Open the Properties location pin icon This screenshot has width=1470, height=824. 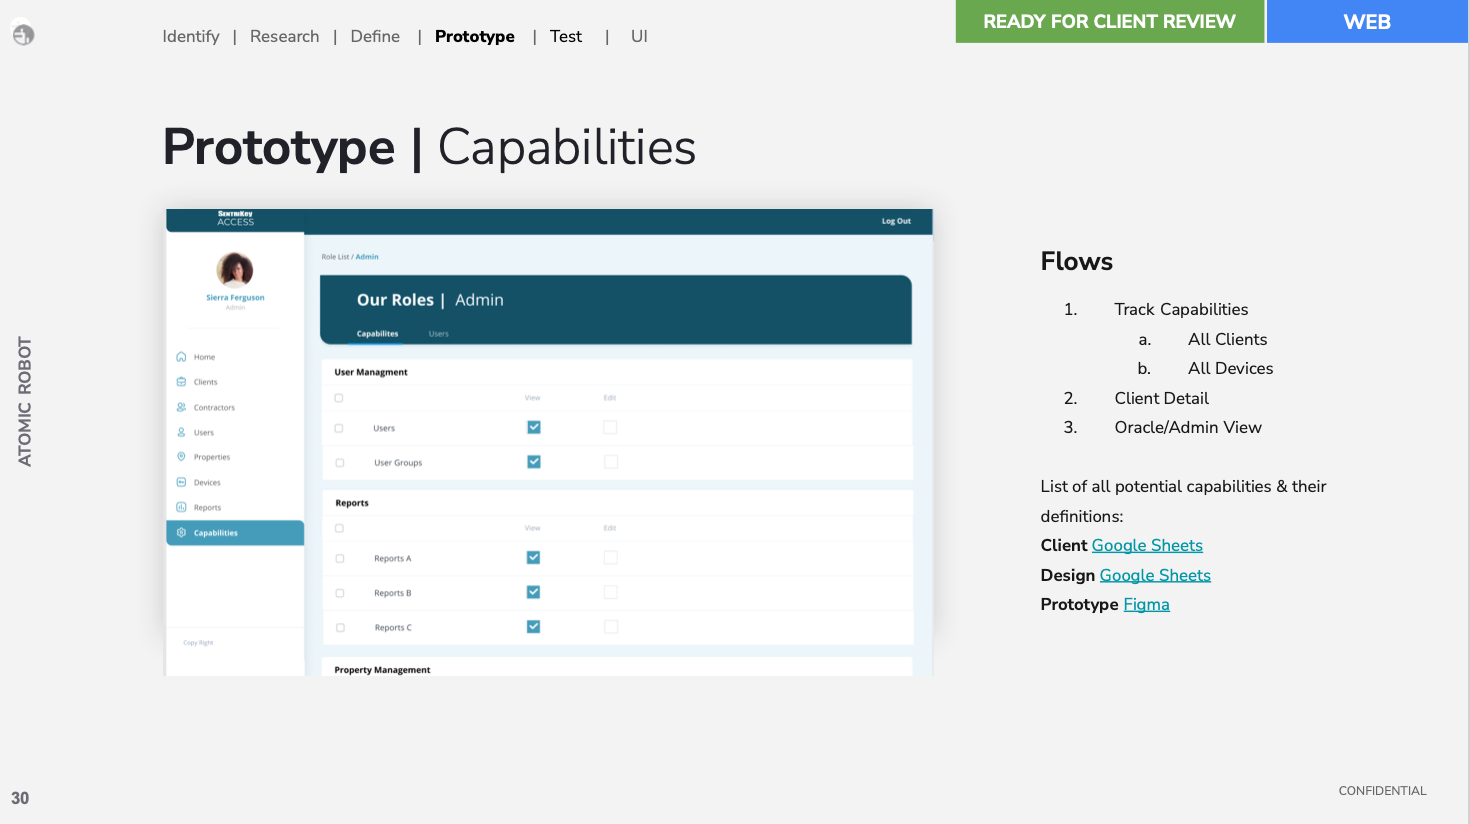[x=181, y=457]
